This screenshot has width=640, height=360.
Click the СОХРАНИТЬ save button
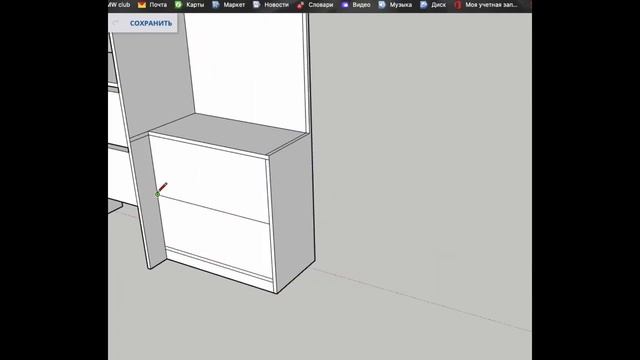point(151,23)
